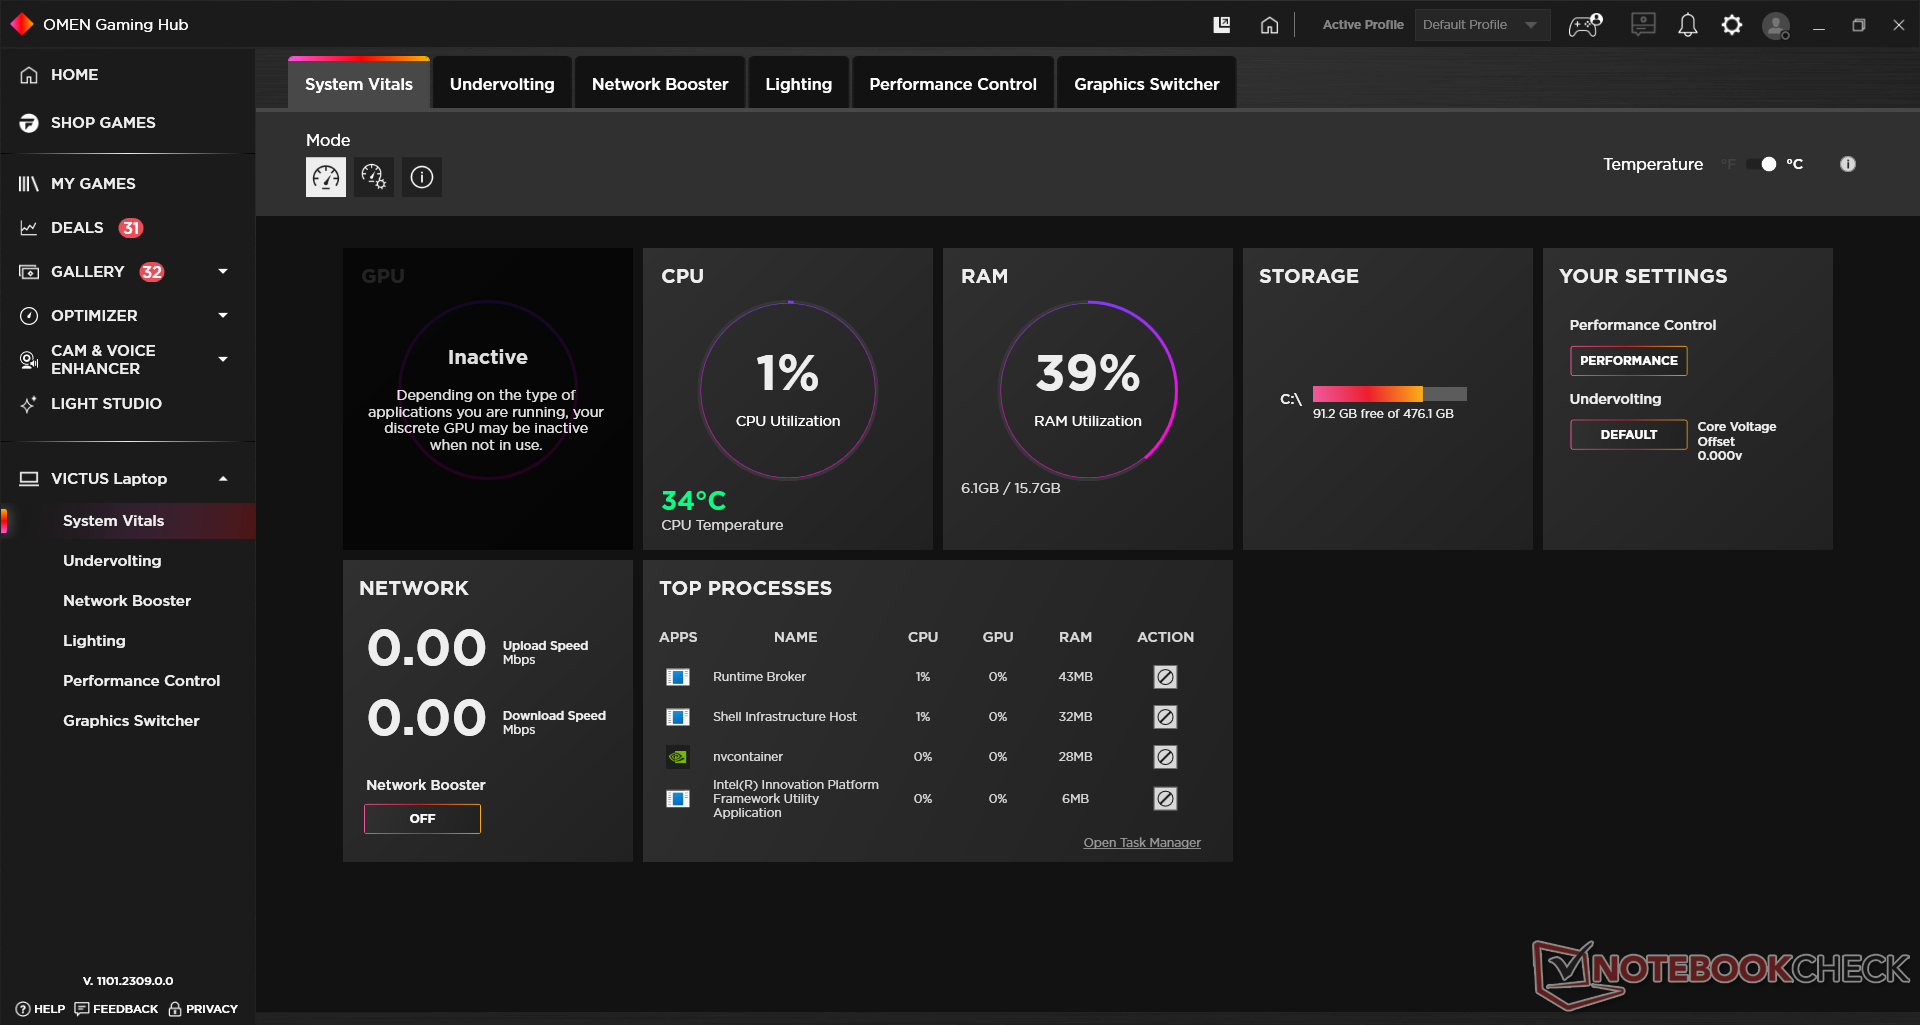Open Undervolting in sidebar
1920x1025 pixels.
pyautogui.click(x=112, y=561)
